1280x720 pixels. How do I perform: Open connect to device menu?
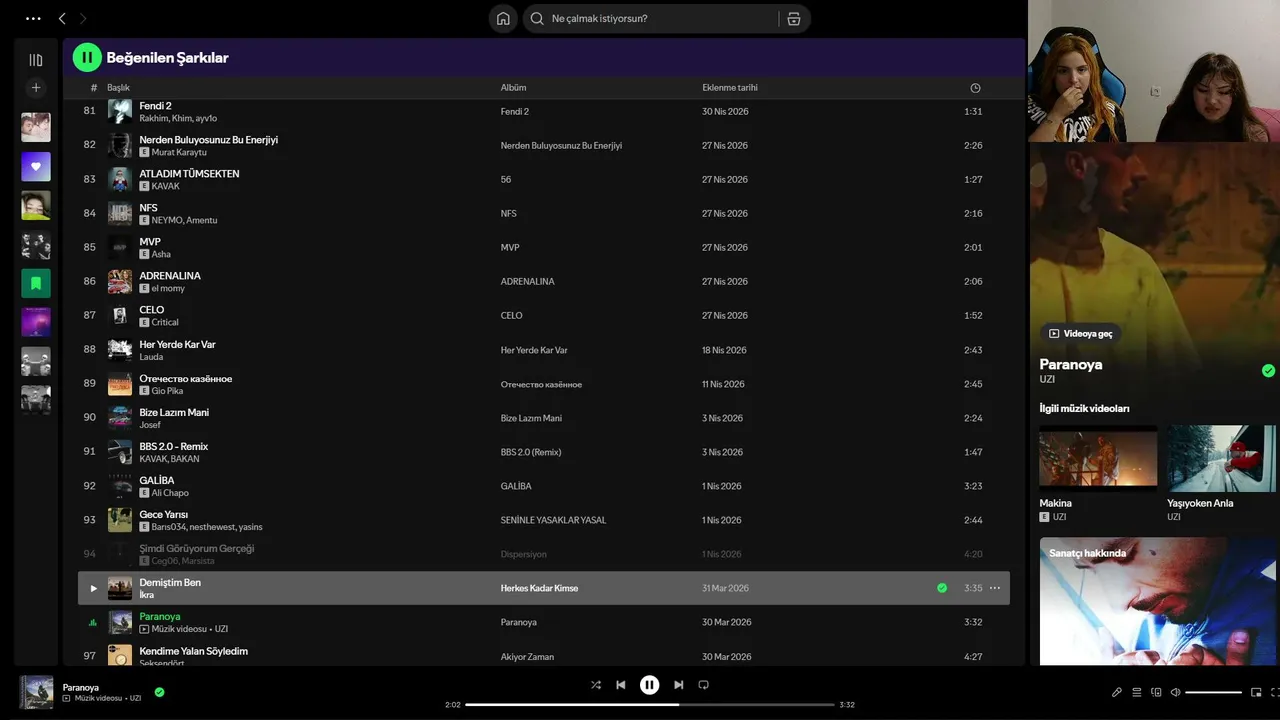pos(1156,692)
